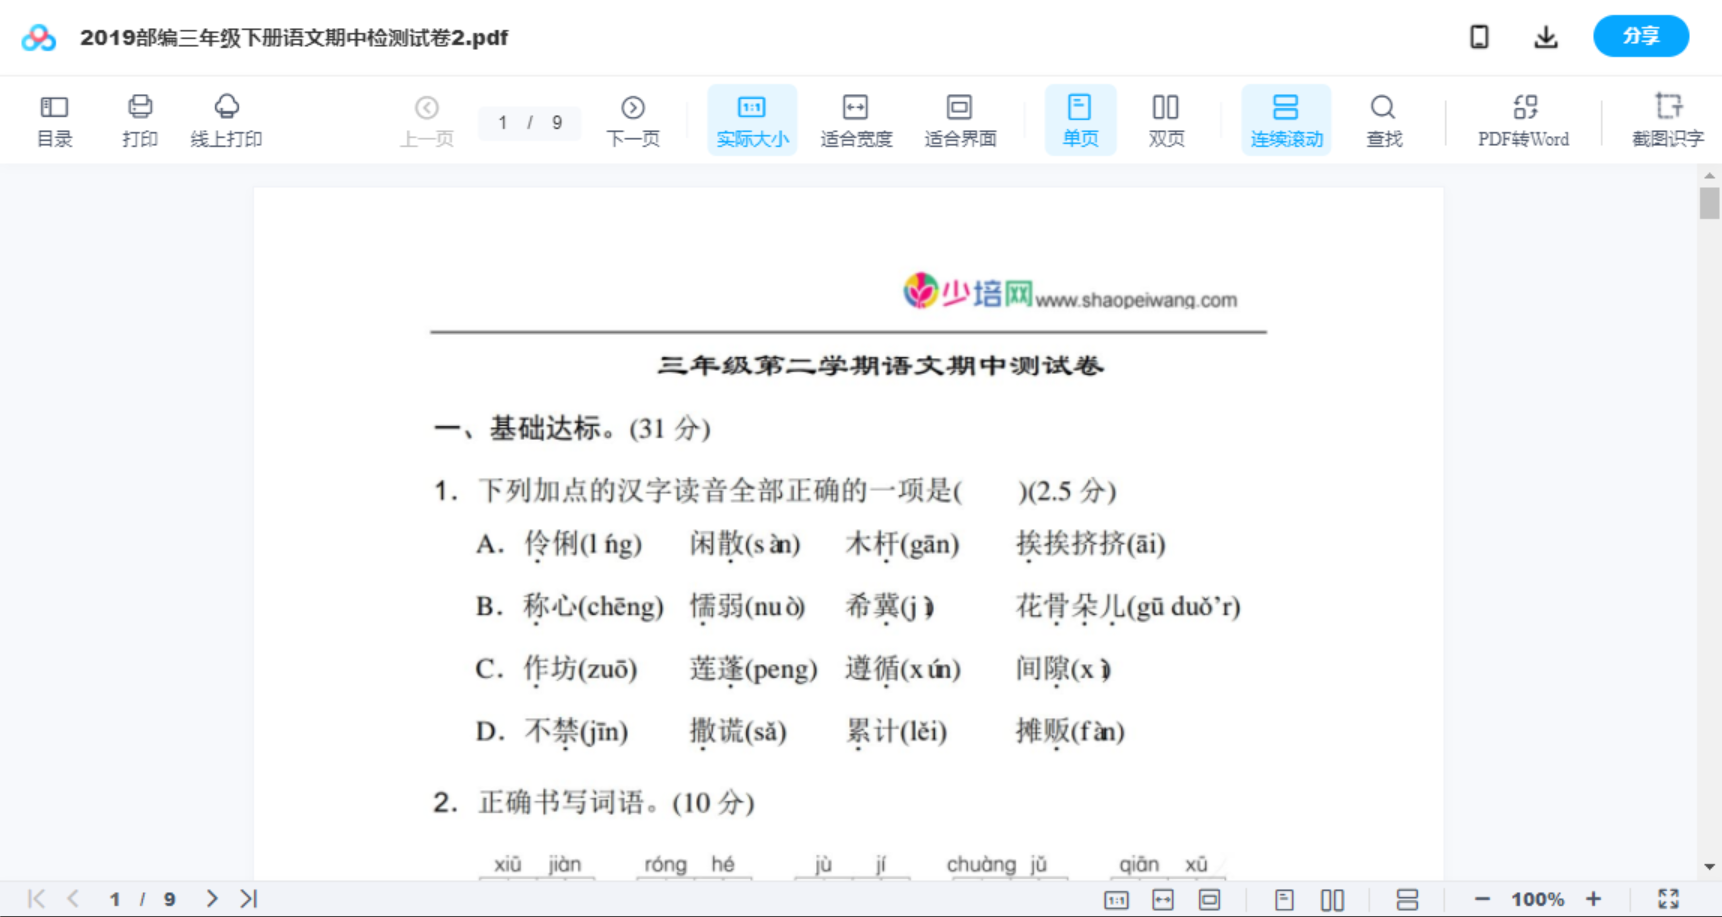Select 线上打印 online printing
1722x917 pixels.
[226, 119]
